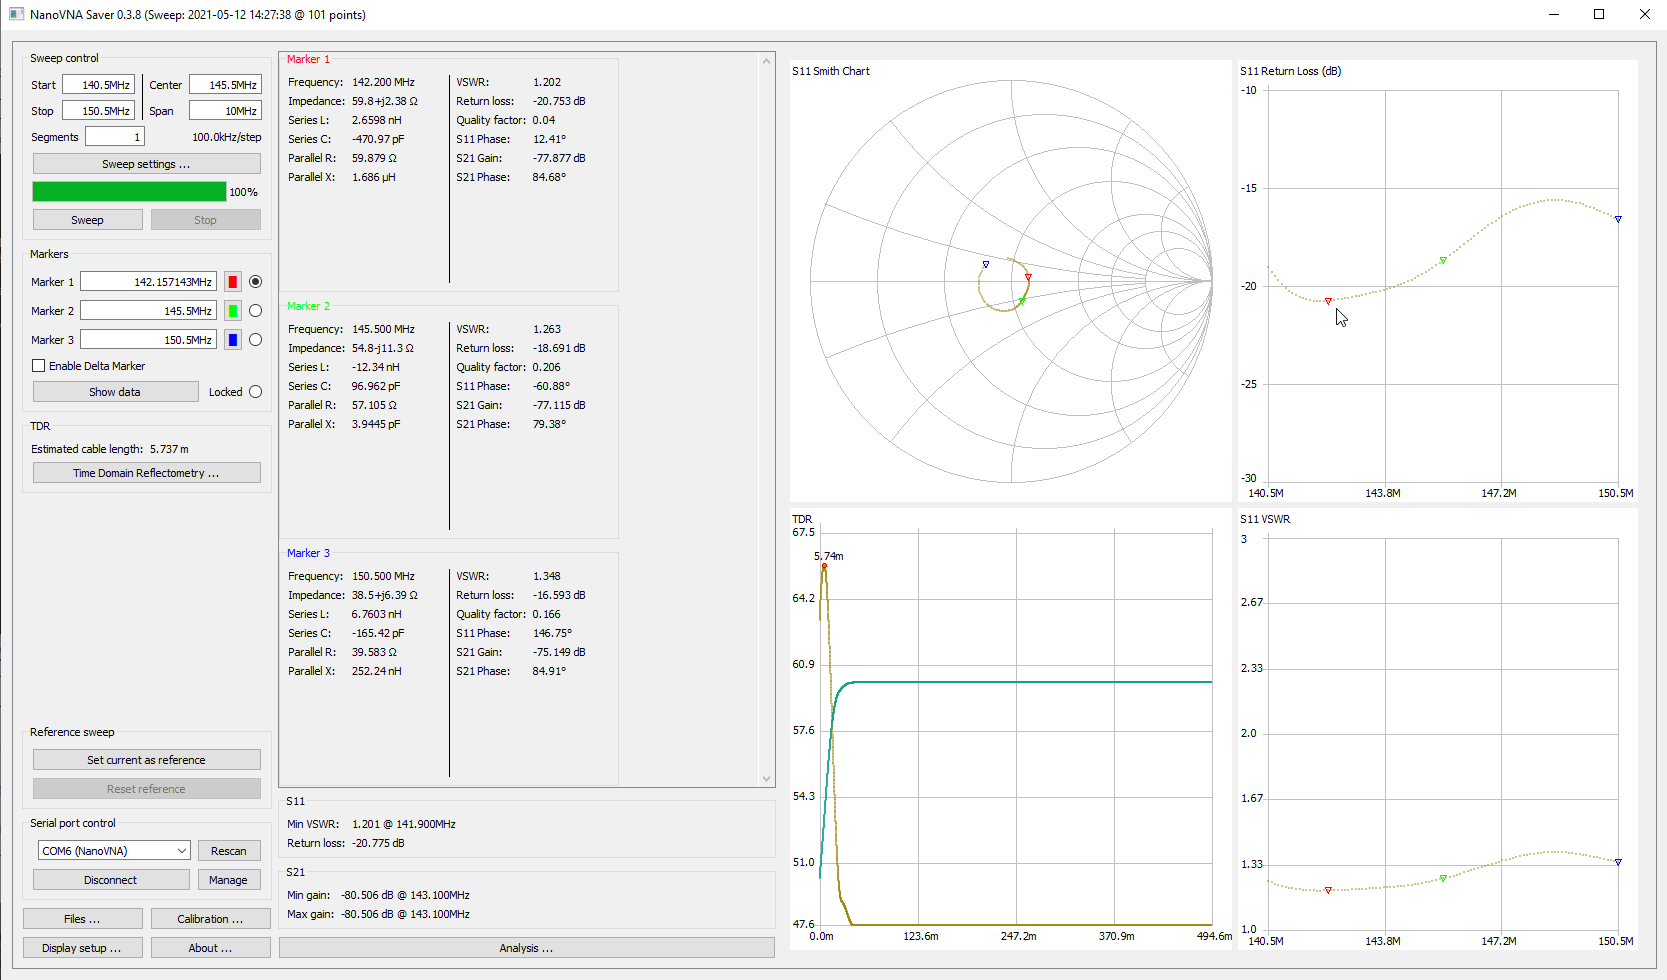Screen dimensions: 1667x980
Task: Click the red marker on the Smith Chart
Action: tap(1028, 277)
